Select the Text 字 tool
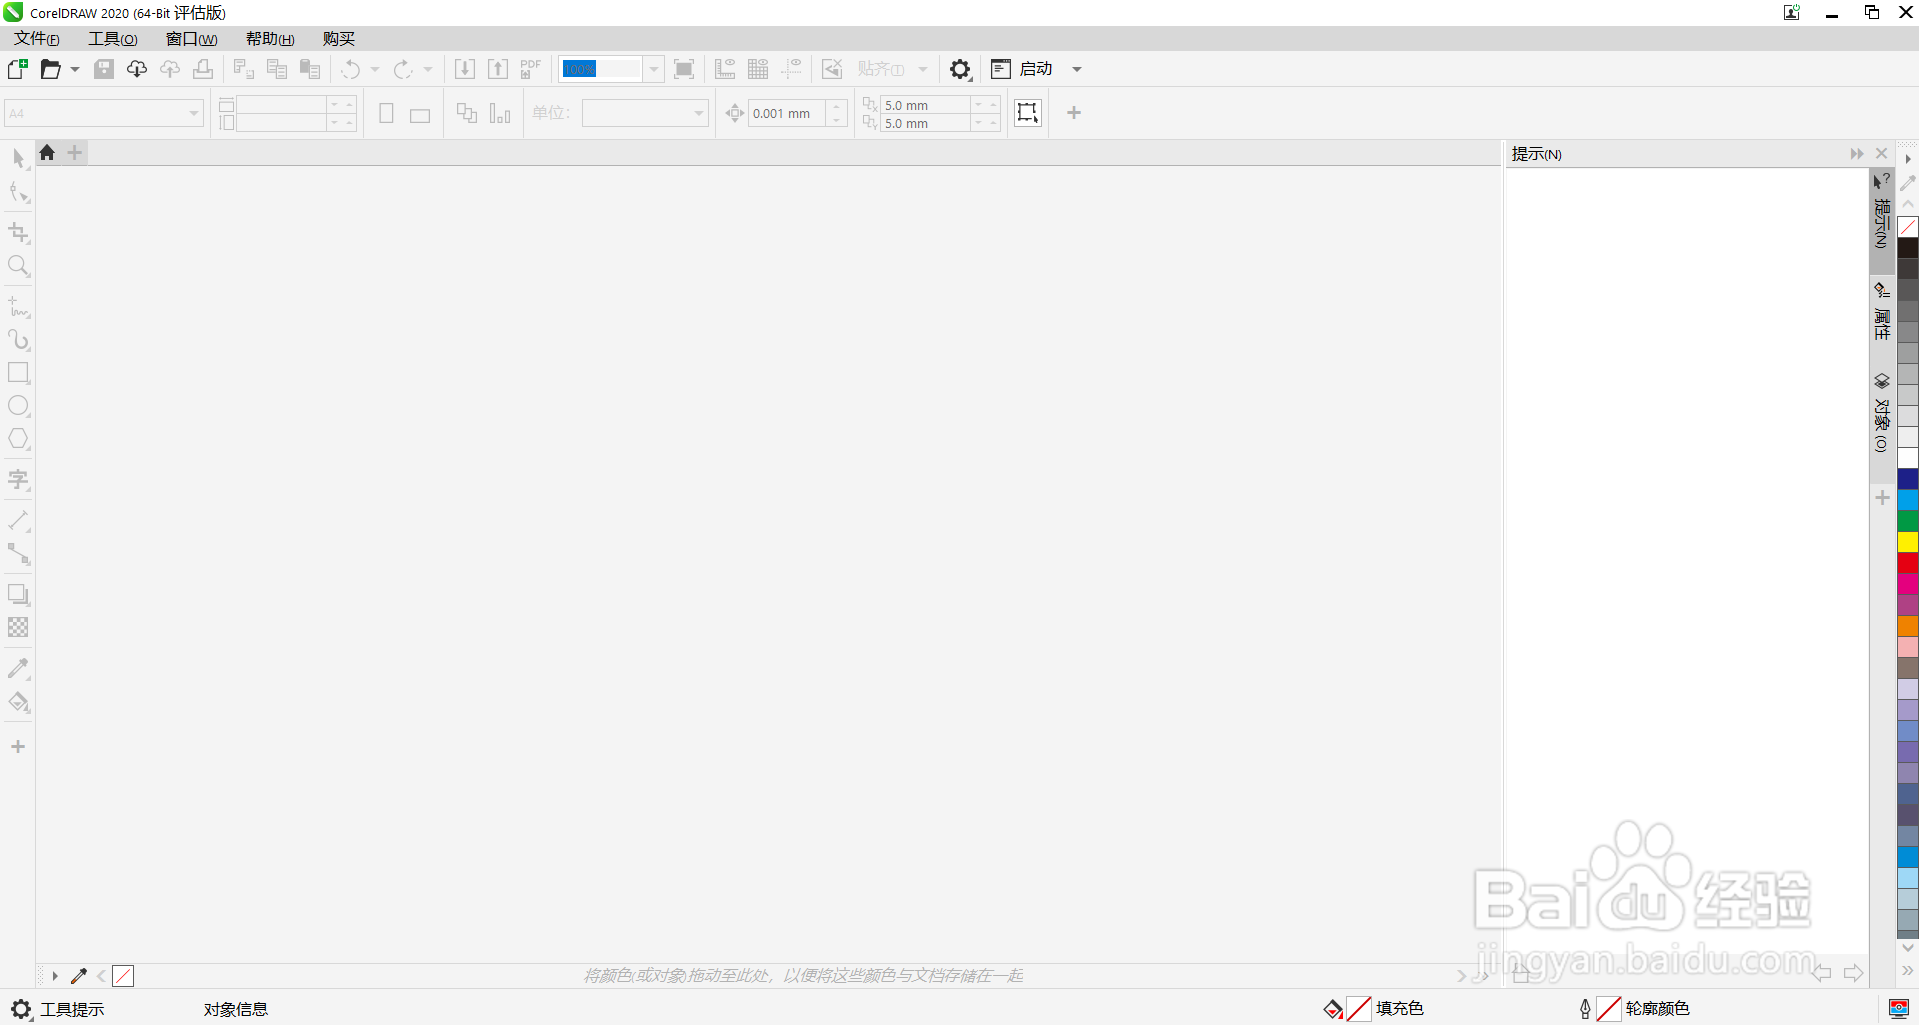This screenshot has width=1919, height=1025. [x=18, y=480]
